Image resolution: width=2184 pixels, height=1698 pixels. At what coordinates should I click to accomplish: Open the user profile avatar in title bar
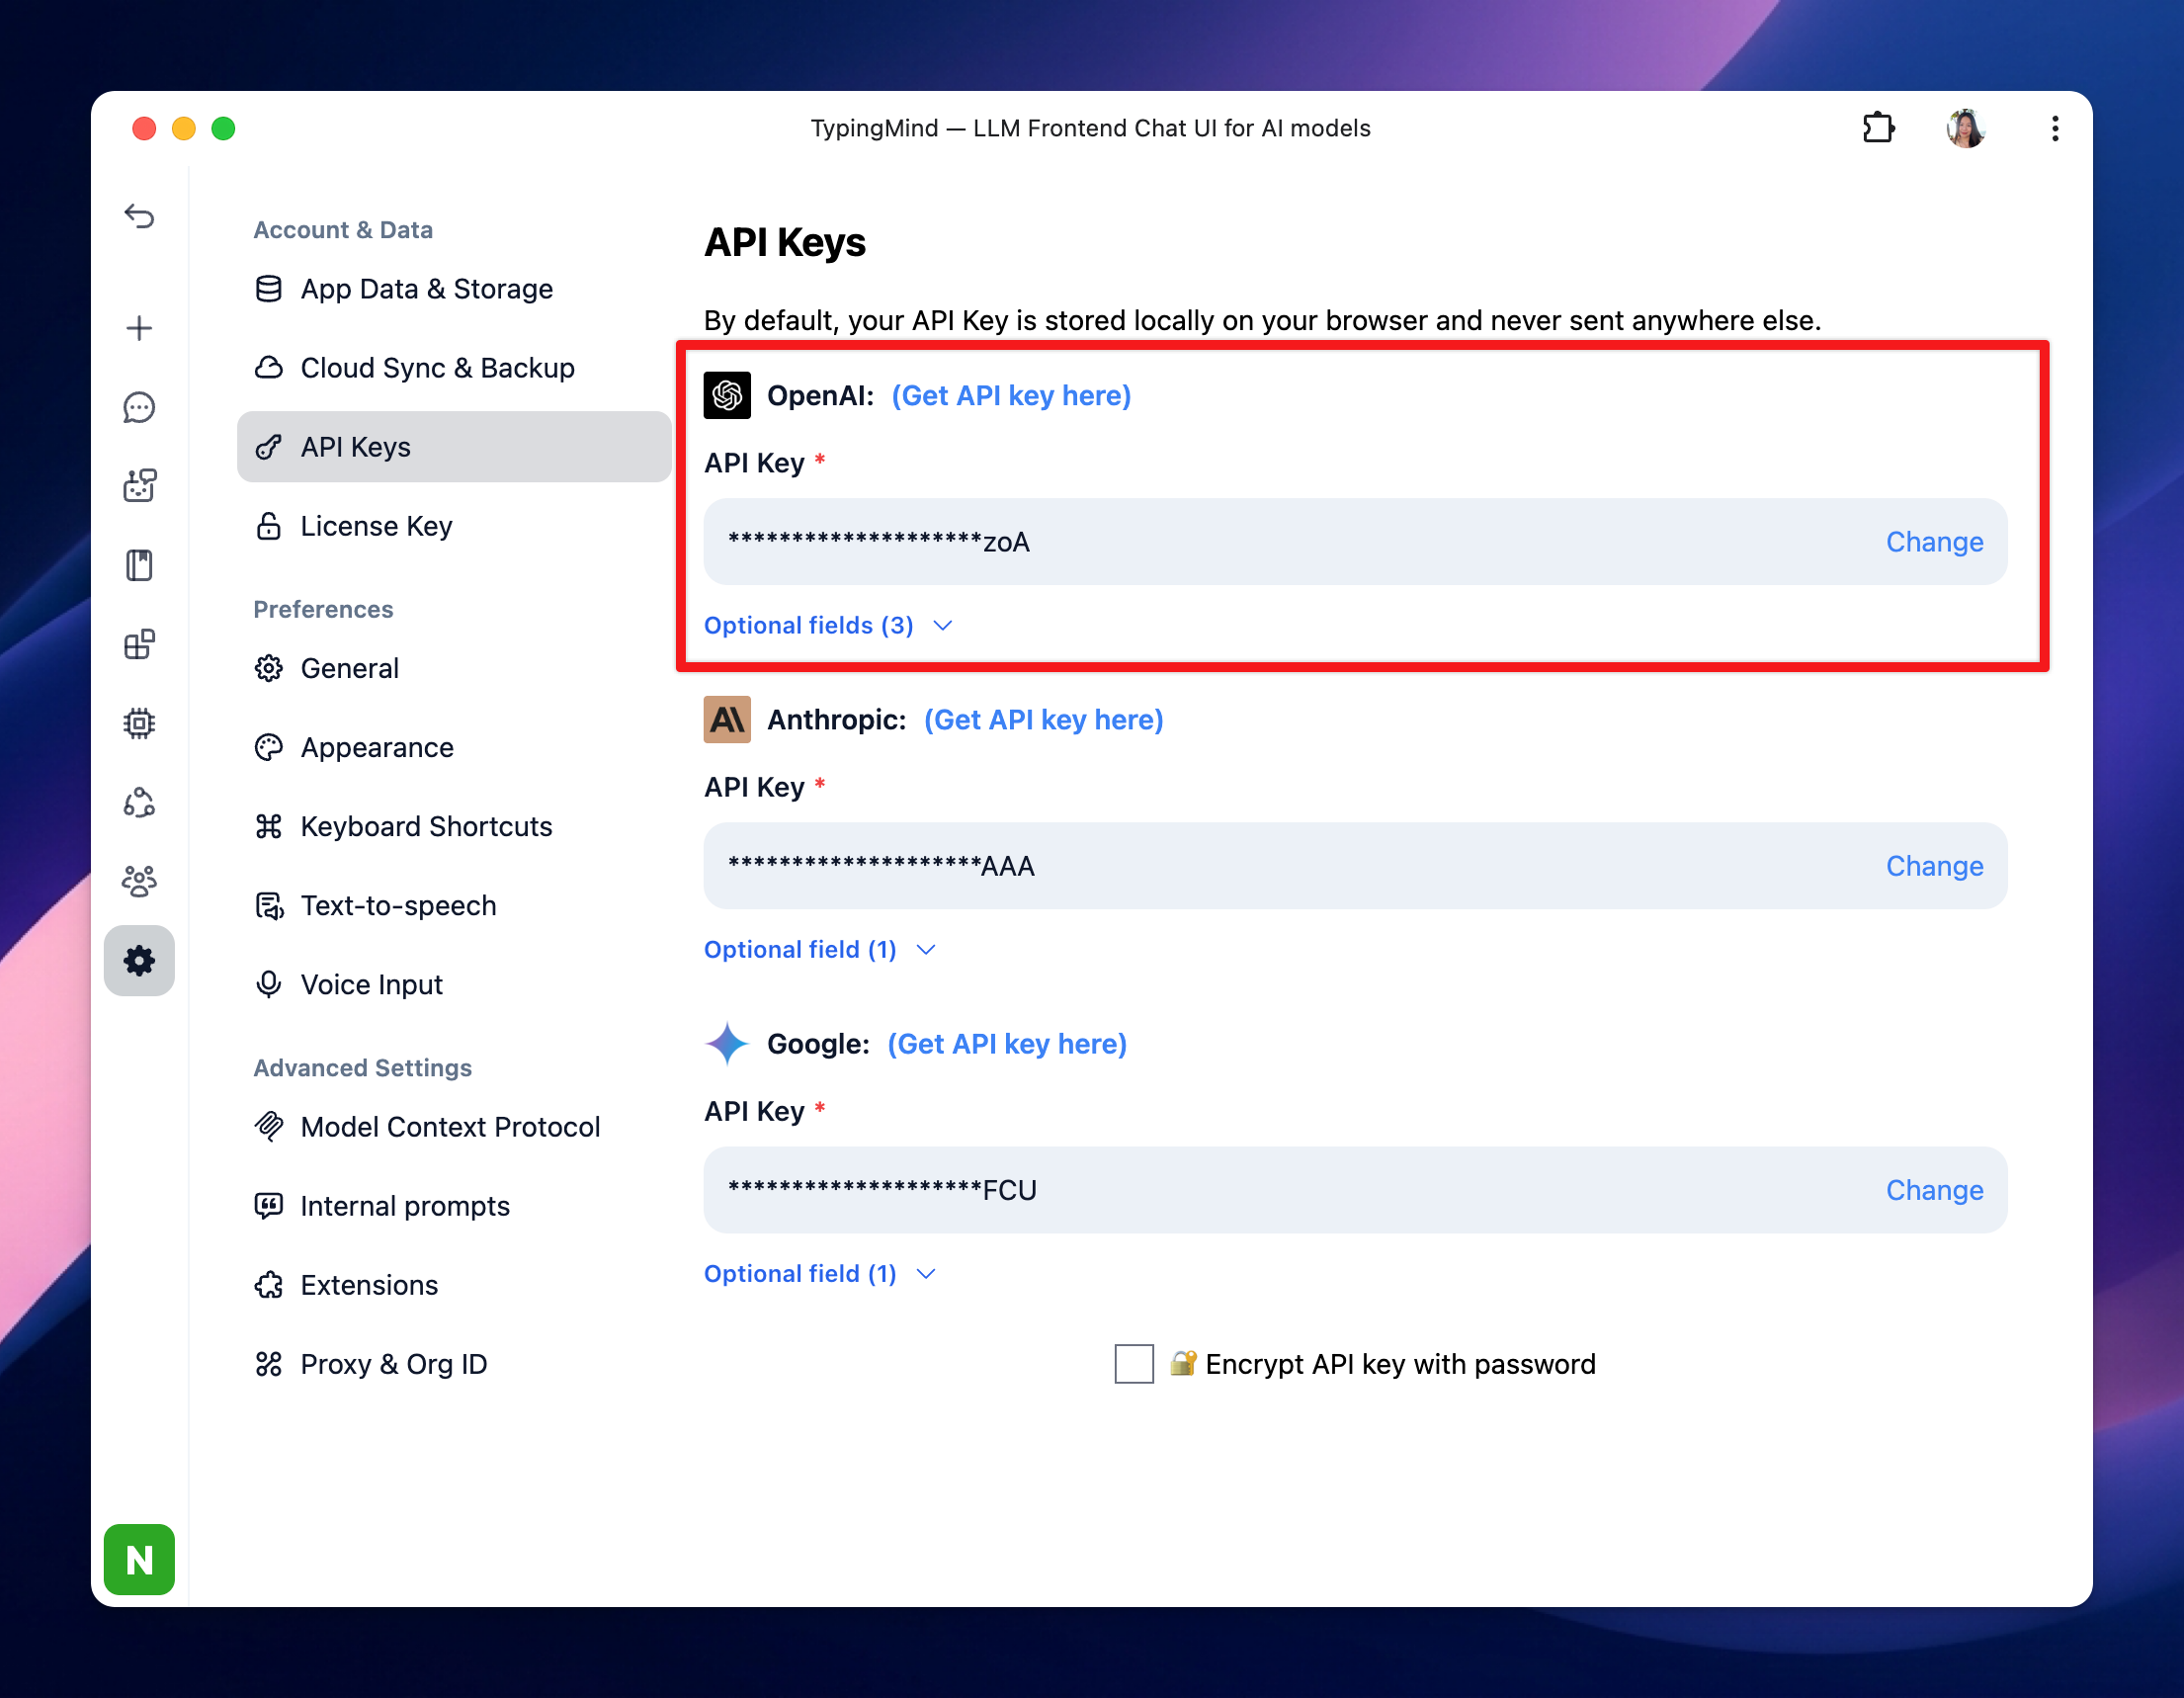point(1966,128)
